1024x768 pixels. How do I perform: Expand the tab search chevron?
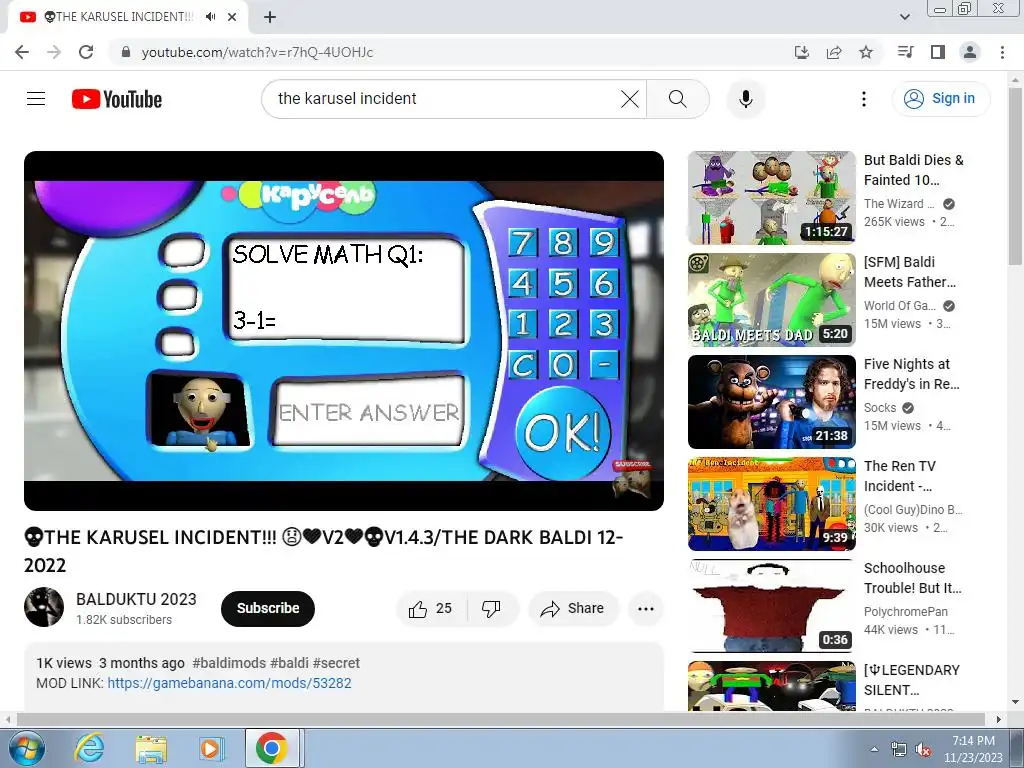(905, 17)
